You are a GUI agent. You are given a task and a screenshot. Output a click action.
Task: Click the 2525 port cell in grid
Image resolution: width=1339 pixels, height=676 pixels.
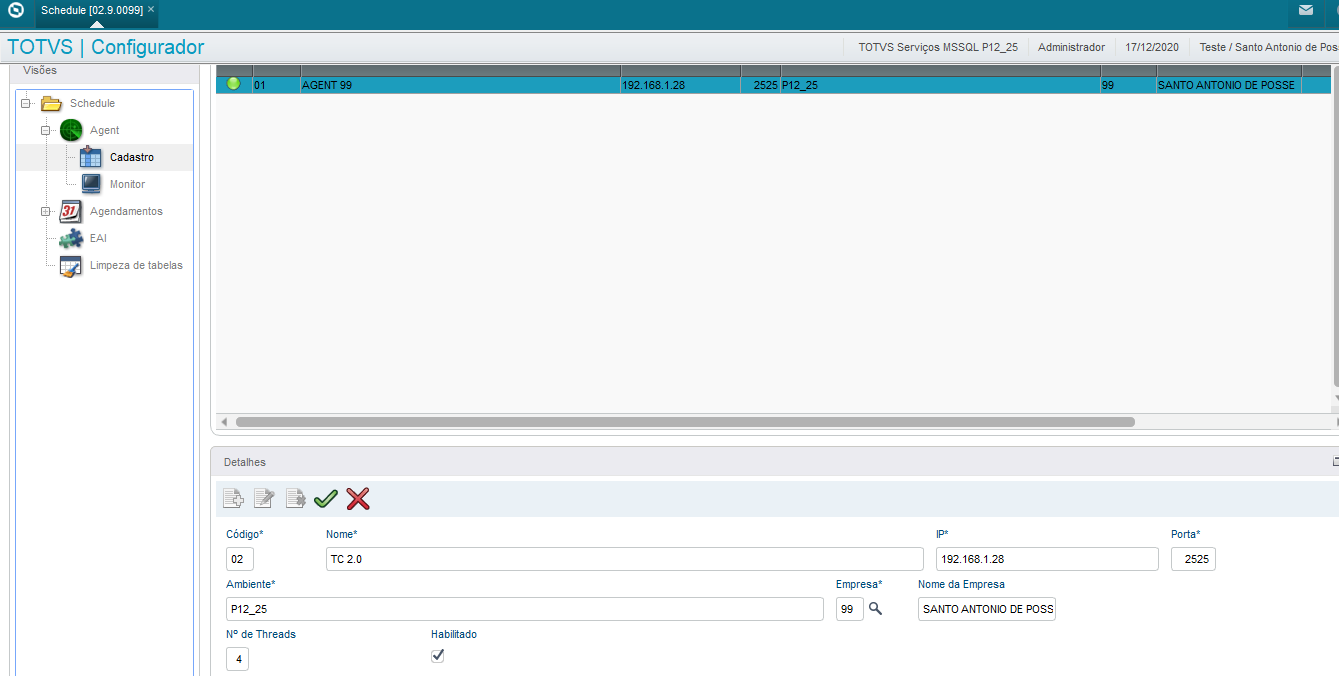(760, 85)
